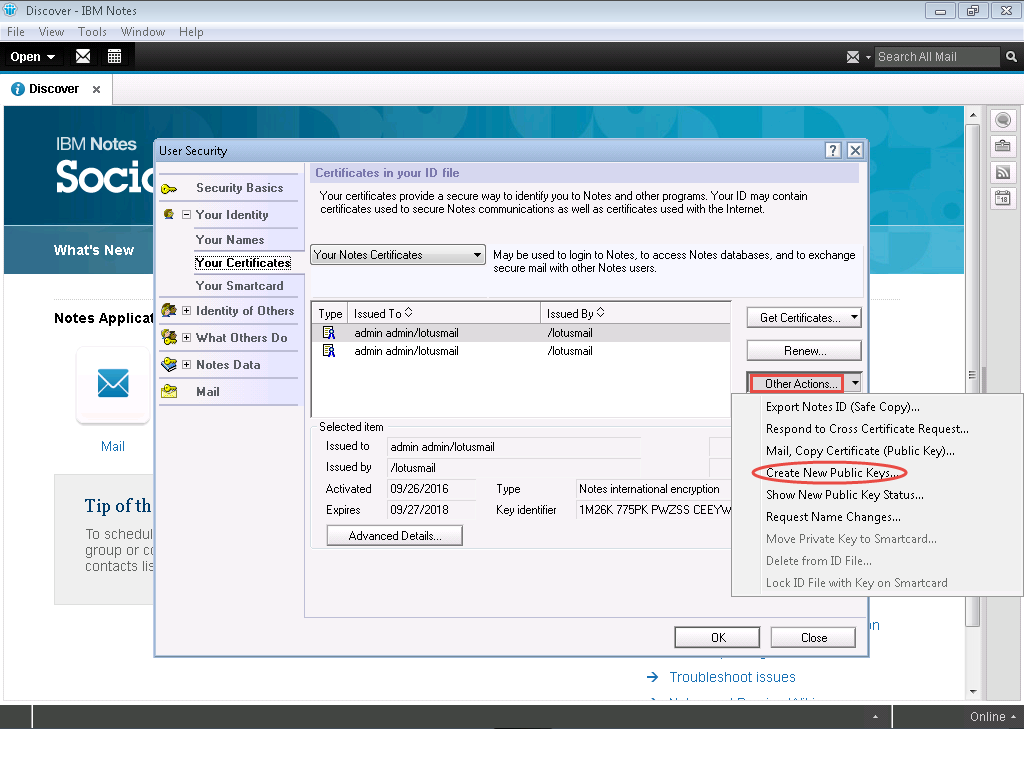
Task: Select Security Basics in the sidebar
Action: pos(239,188)
